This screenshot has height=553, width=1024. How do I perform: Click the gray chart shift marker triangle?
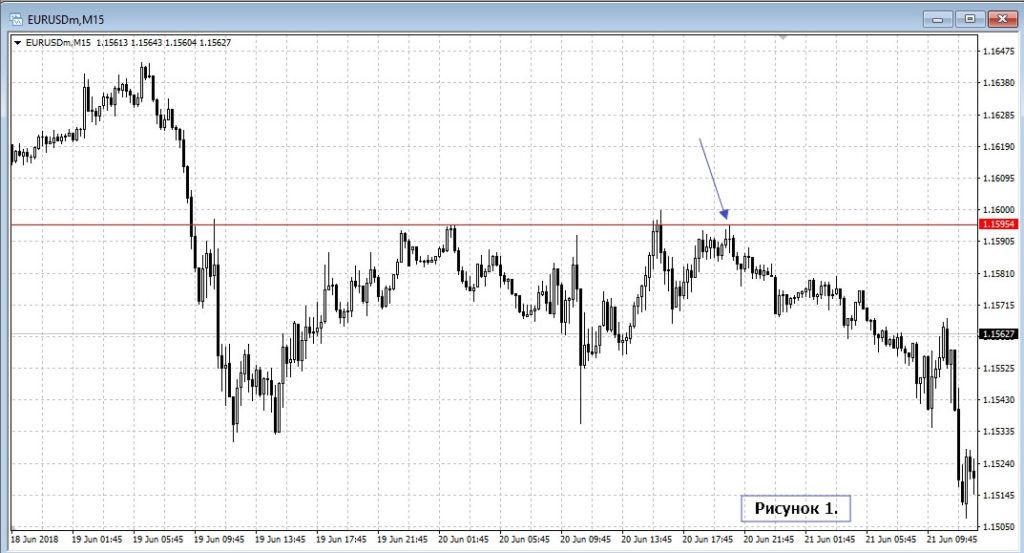click(x=782, y=37)
